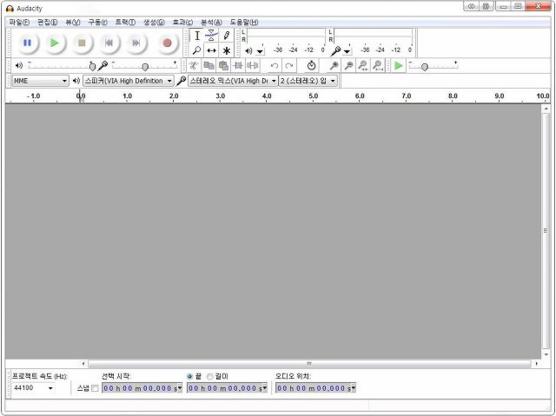Open the 편집 menu
This screenshot has width=556, height=416.
pos(47,22)
